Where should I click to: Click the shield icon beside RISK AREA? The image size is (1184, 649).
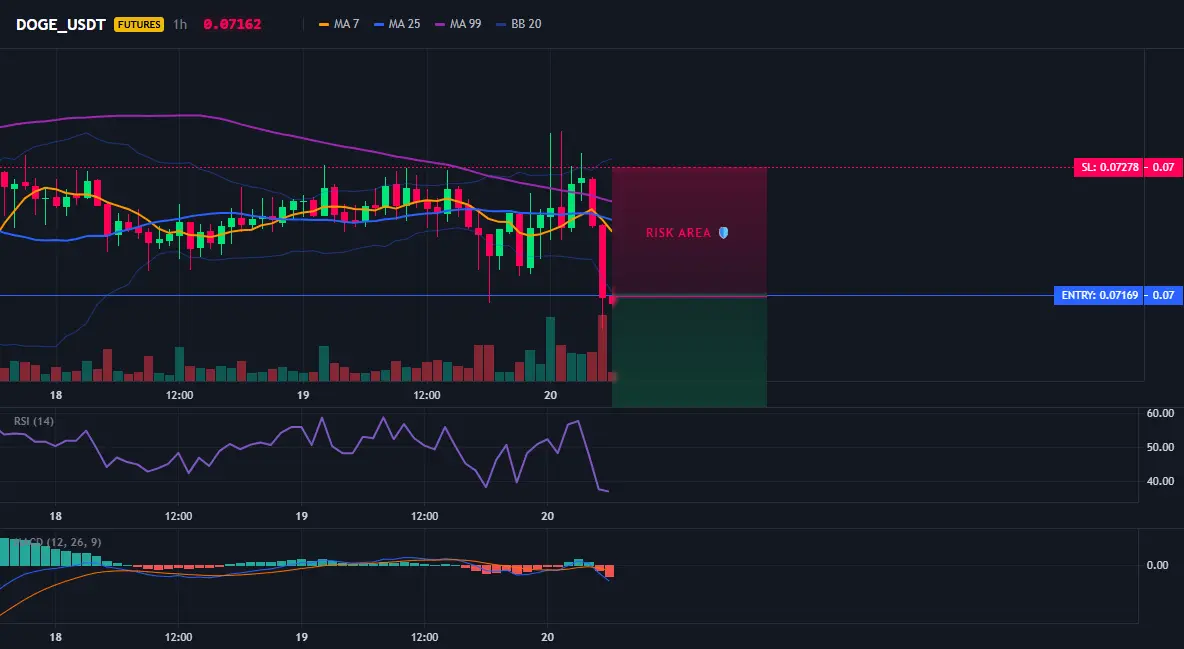(723, 233)
